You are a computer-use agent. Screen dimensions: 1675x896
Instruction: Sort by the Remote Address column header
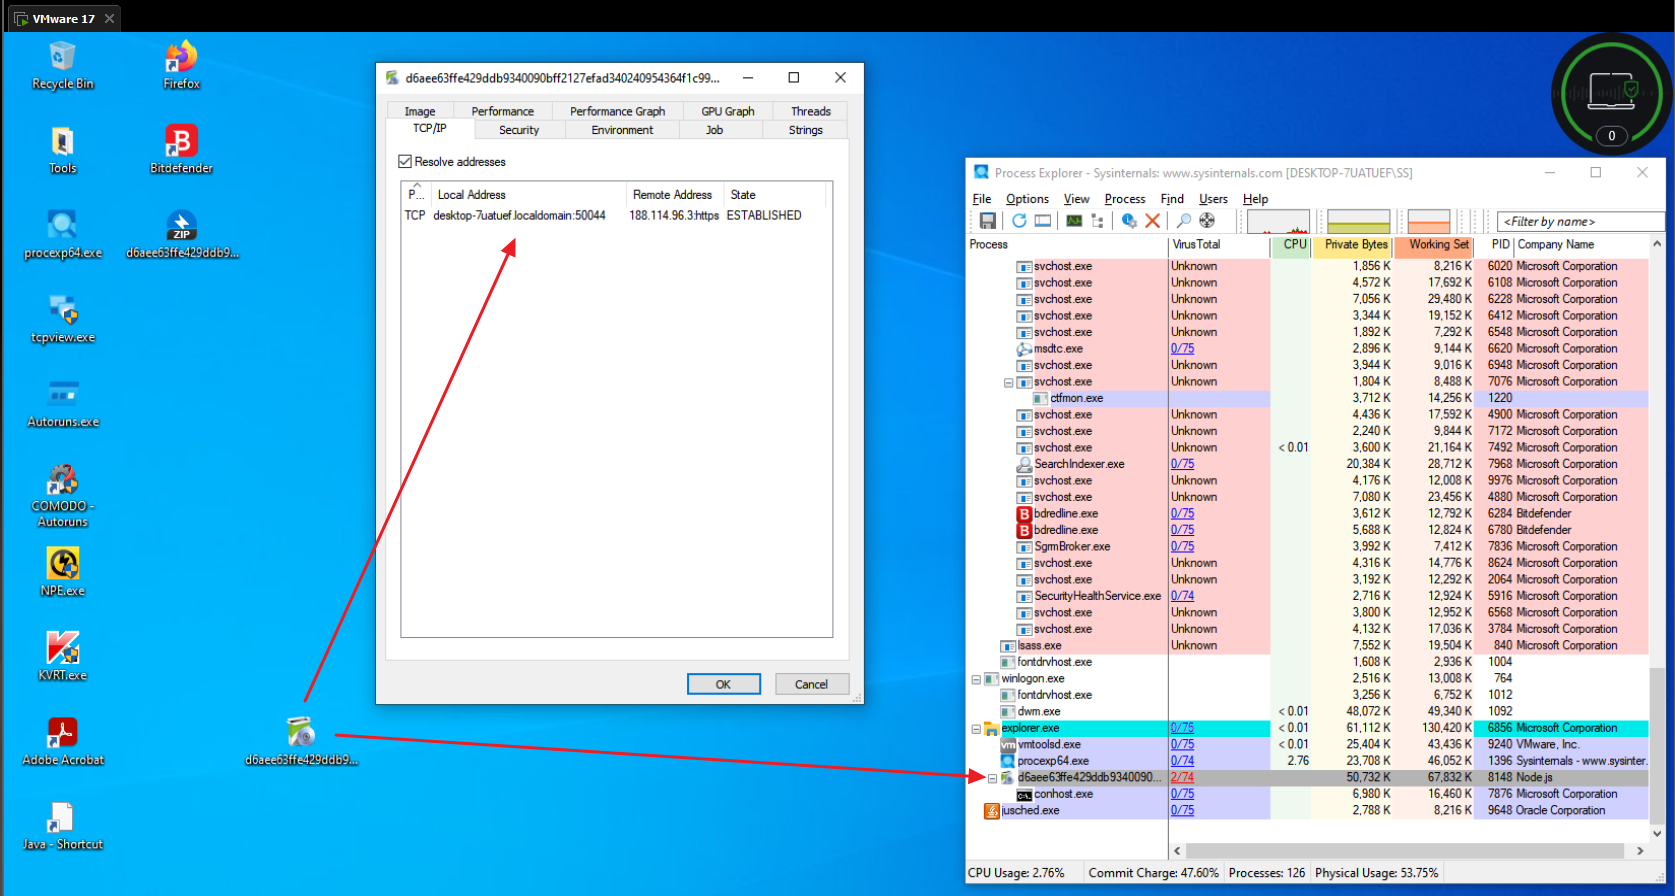pos(674,195)
